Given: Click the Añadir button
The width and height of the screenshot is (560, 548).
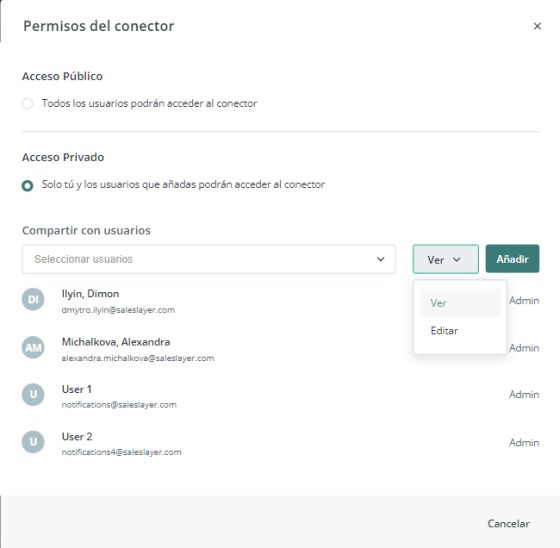Looking at the screenshot, I should click(x=512, y=259).
